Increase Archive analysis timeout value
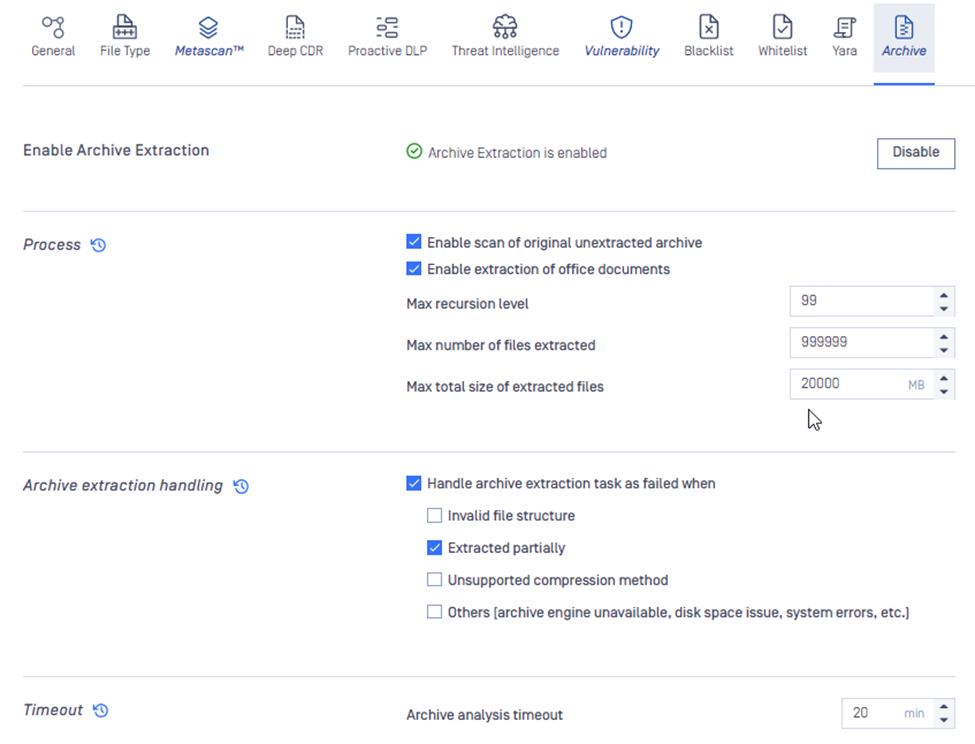The image size is (975, 744). [x=944, y=707]
